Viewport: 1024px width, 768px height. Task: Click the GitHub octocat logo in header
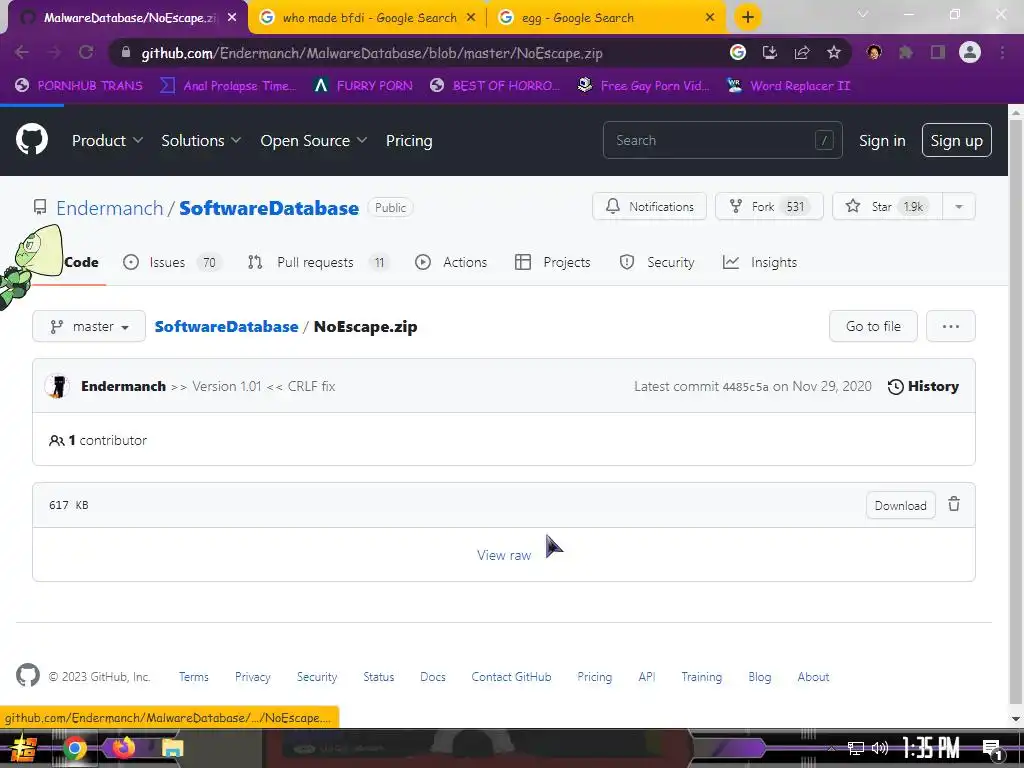tap(31, 139)
